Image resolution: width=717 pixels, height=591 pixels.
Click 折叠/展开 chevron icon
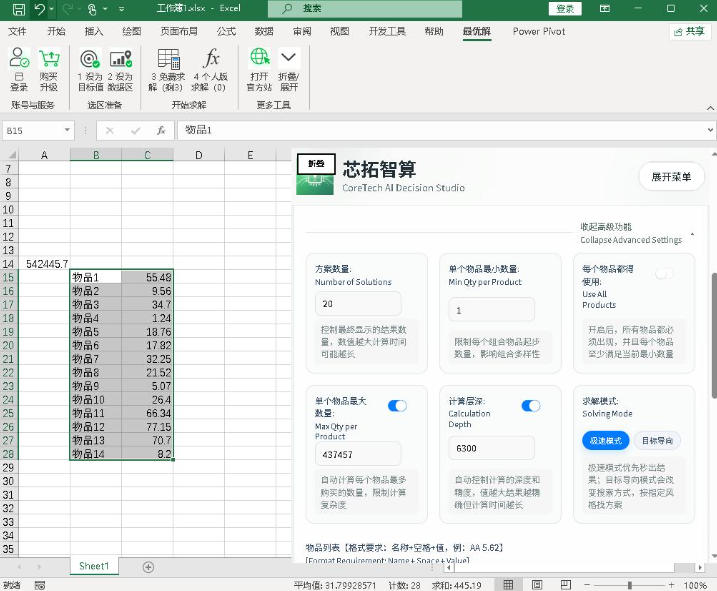(288, 57)
